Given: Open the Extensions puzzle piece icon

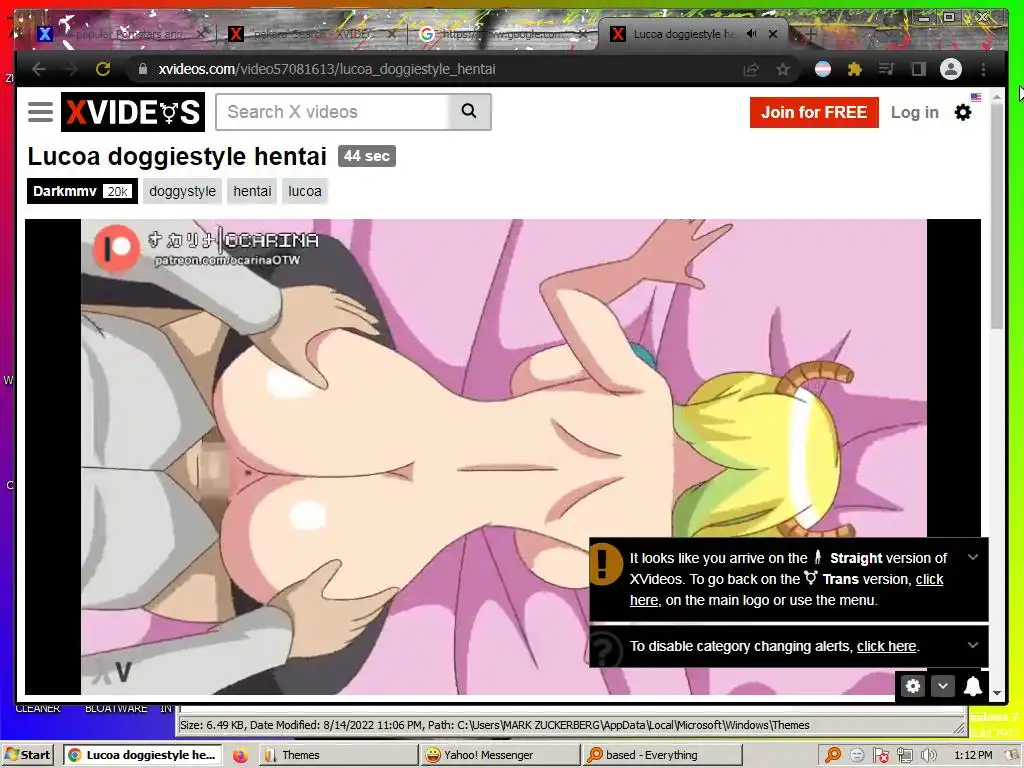Looking at the screenshot, I should point(854,69).
